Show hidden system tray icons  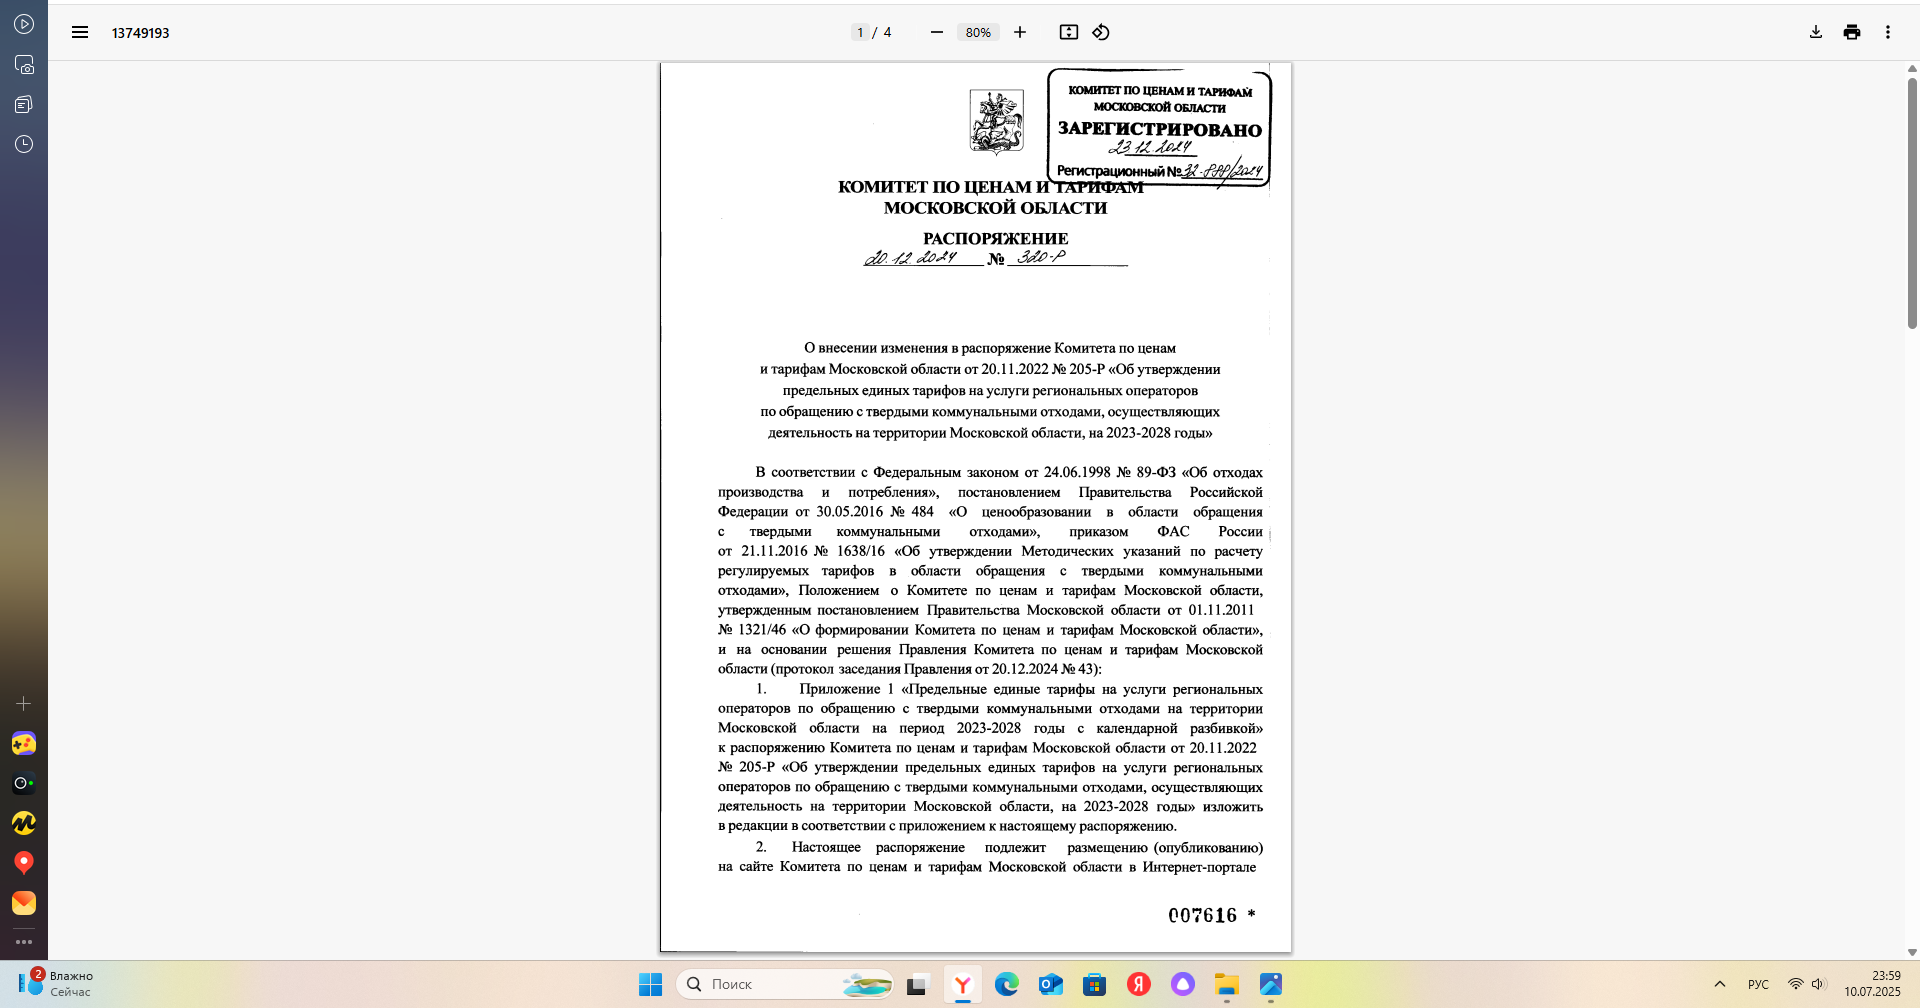pos(1719,984)
